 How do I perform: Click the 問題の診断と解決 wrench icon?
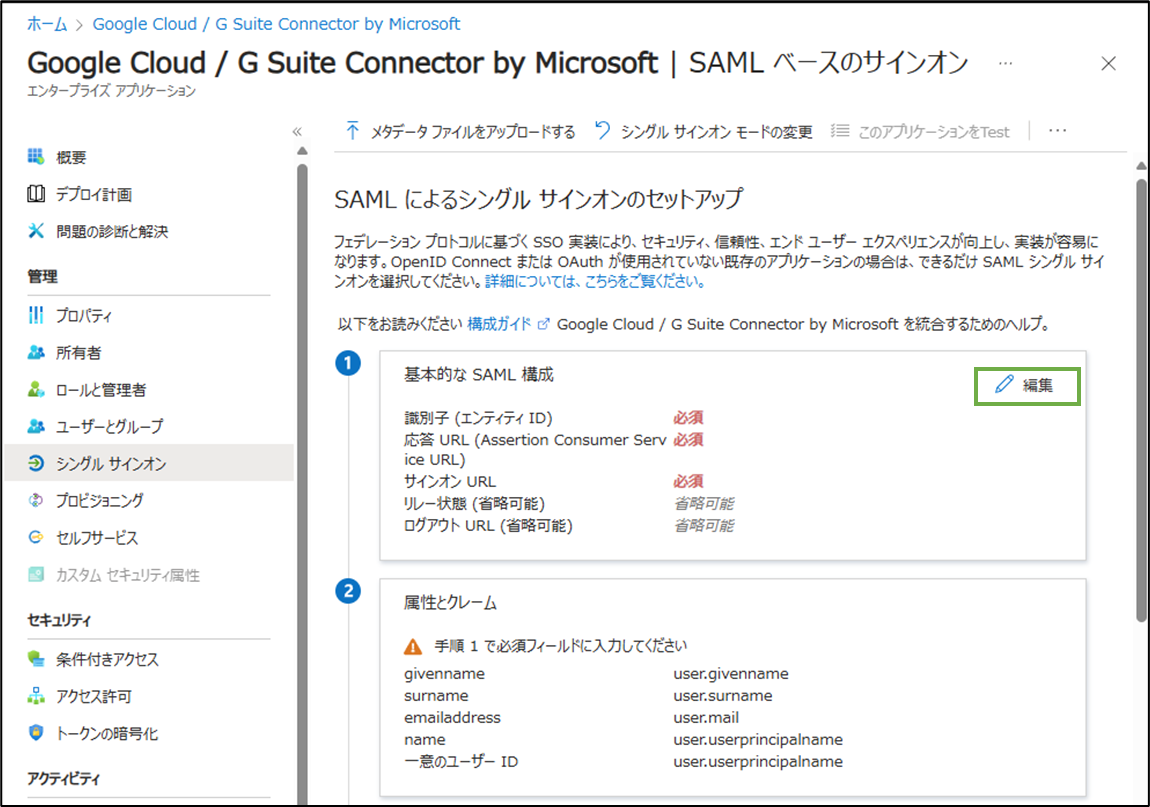click(x=36, y=230)
